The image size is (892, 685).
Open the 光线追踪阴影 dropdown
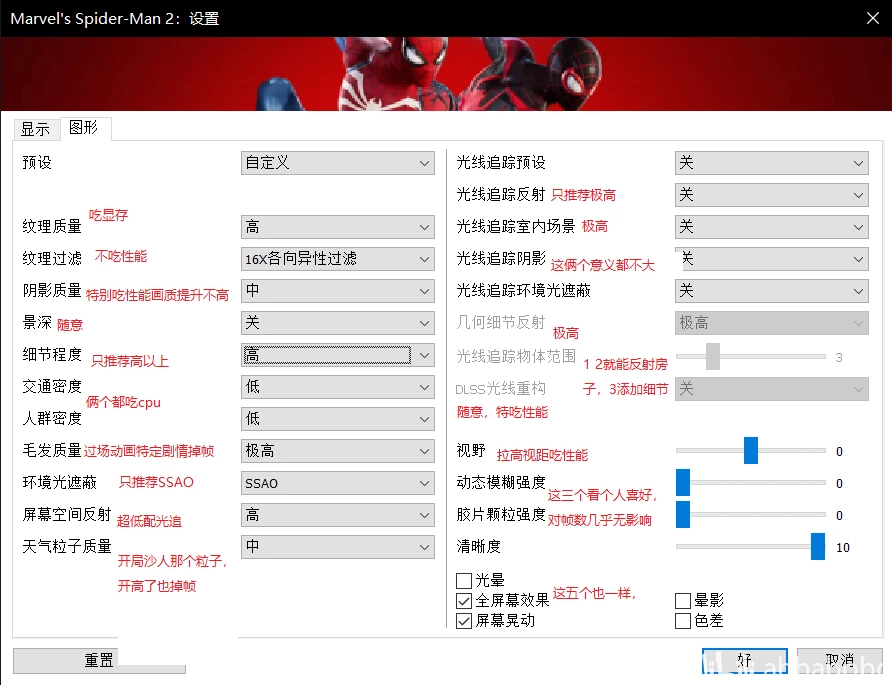[771, 259]
